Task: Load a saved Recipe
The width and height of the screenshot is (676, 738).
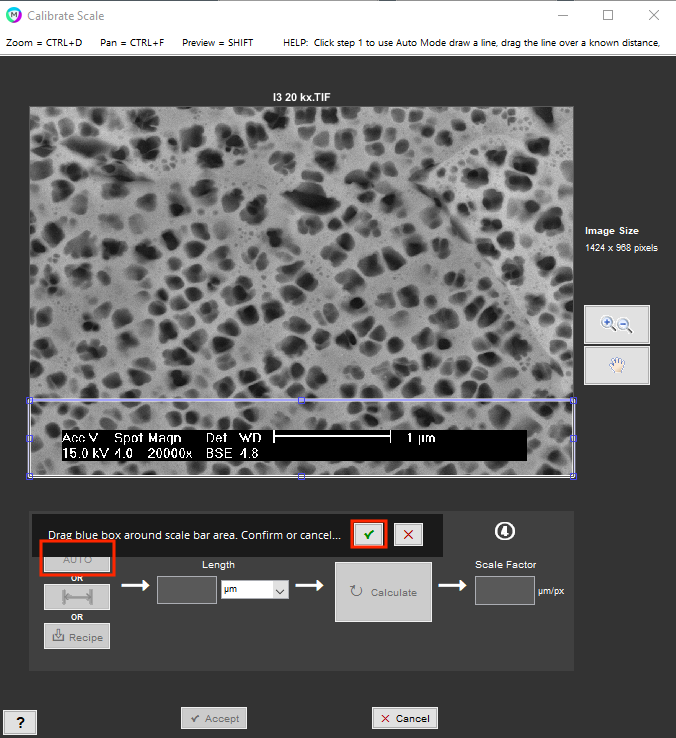Action: (77, 637)
